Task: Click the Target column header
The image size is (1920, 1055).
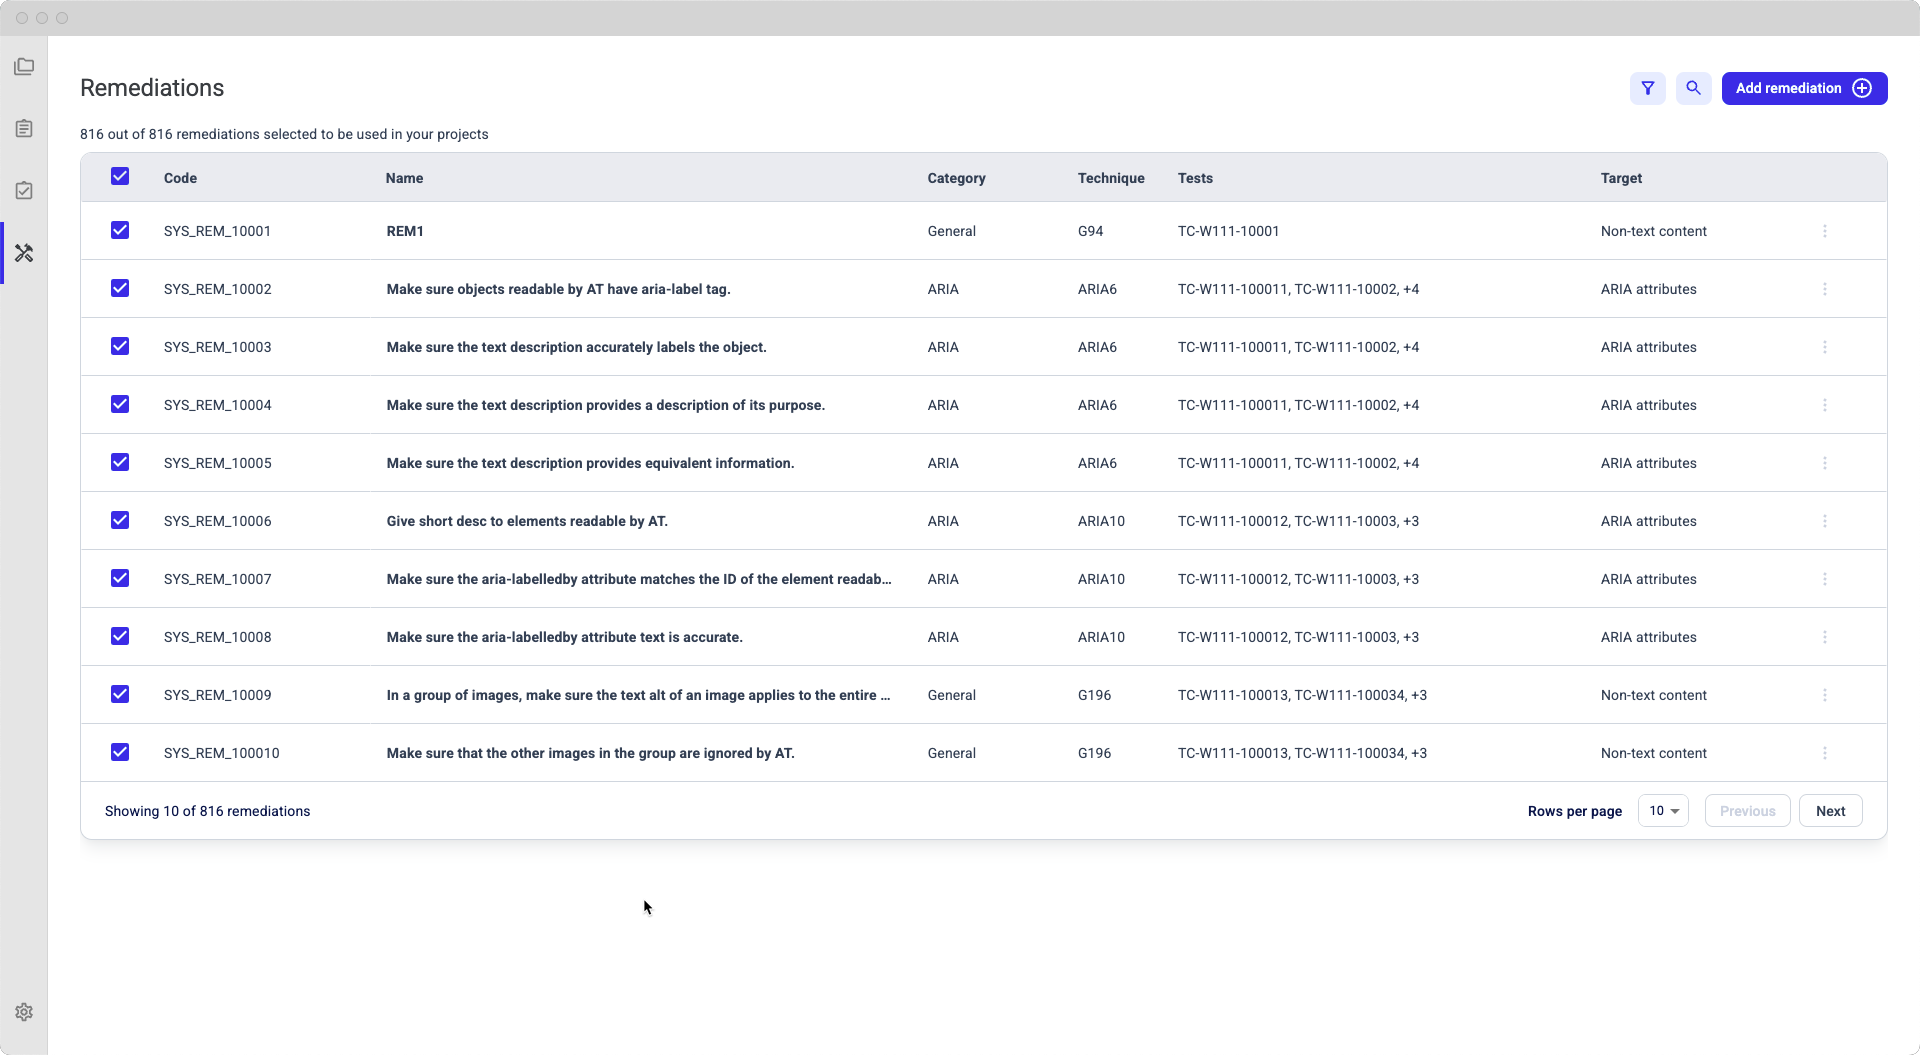Action: point(1621,178)
